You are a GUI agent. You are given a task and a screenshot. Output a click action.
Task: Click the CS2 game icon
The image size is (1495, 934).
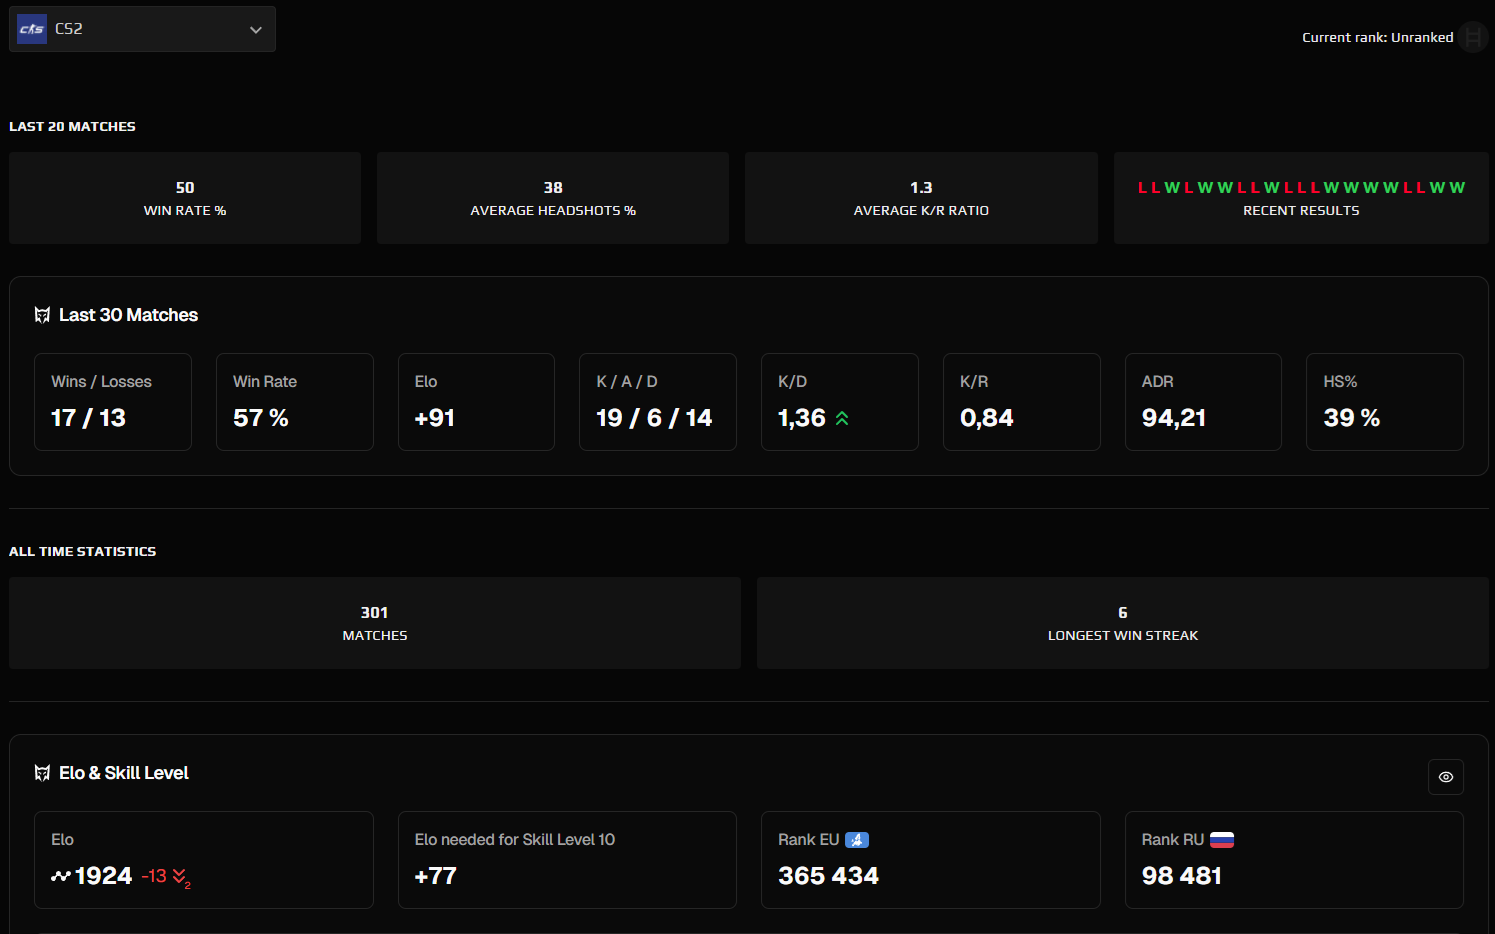(x=31, y=29)
